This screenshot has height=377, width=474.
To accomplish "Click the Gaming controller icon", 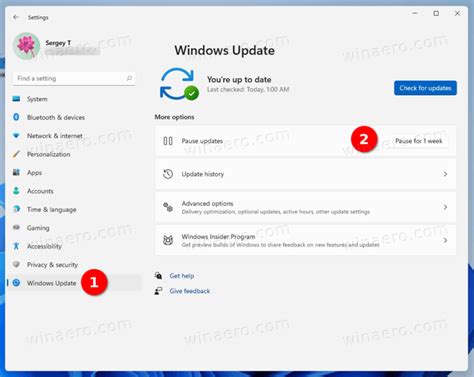I will click(x=16, y=227).
